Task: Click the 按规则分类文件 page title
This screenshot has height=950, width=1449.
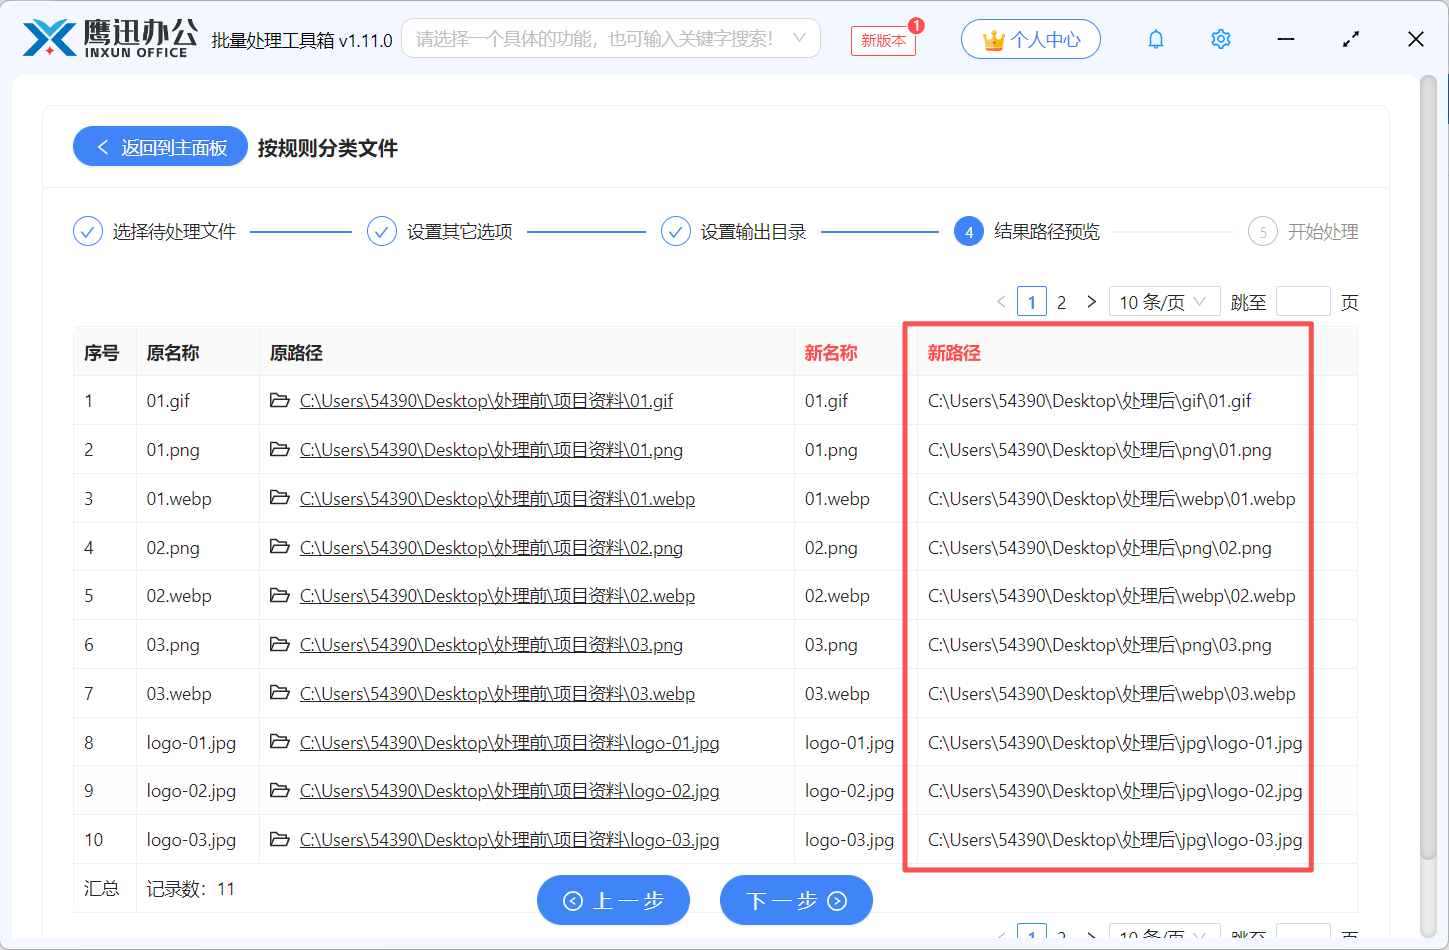Action: tap(328, 148)
